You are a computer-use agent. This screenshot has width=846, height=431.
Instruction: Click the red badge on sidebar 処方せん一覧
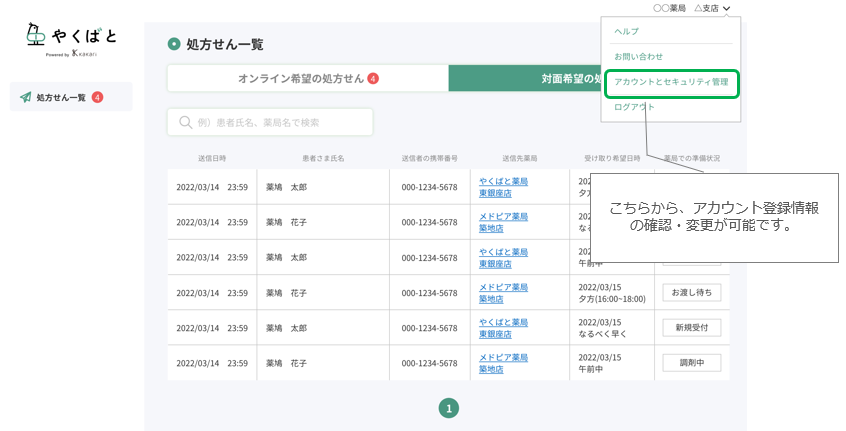pos(97,97)
